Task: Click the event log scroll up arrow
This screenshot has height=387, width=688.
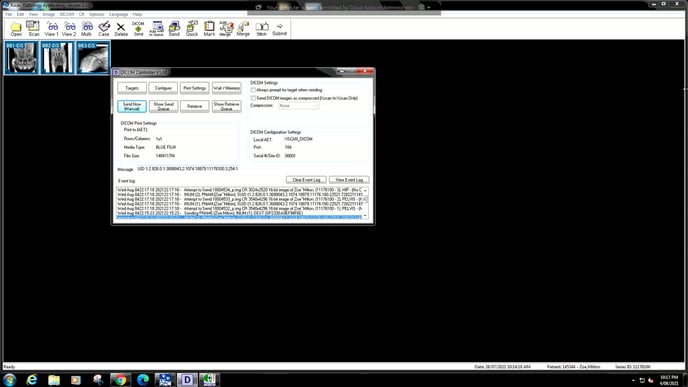Action: 366,190
